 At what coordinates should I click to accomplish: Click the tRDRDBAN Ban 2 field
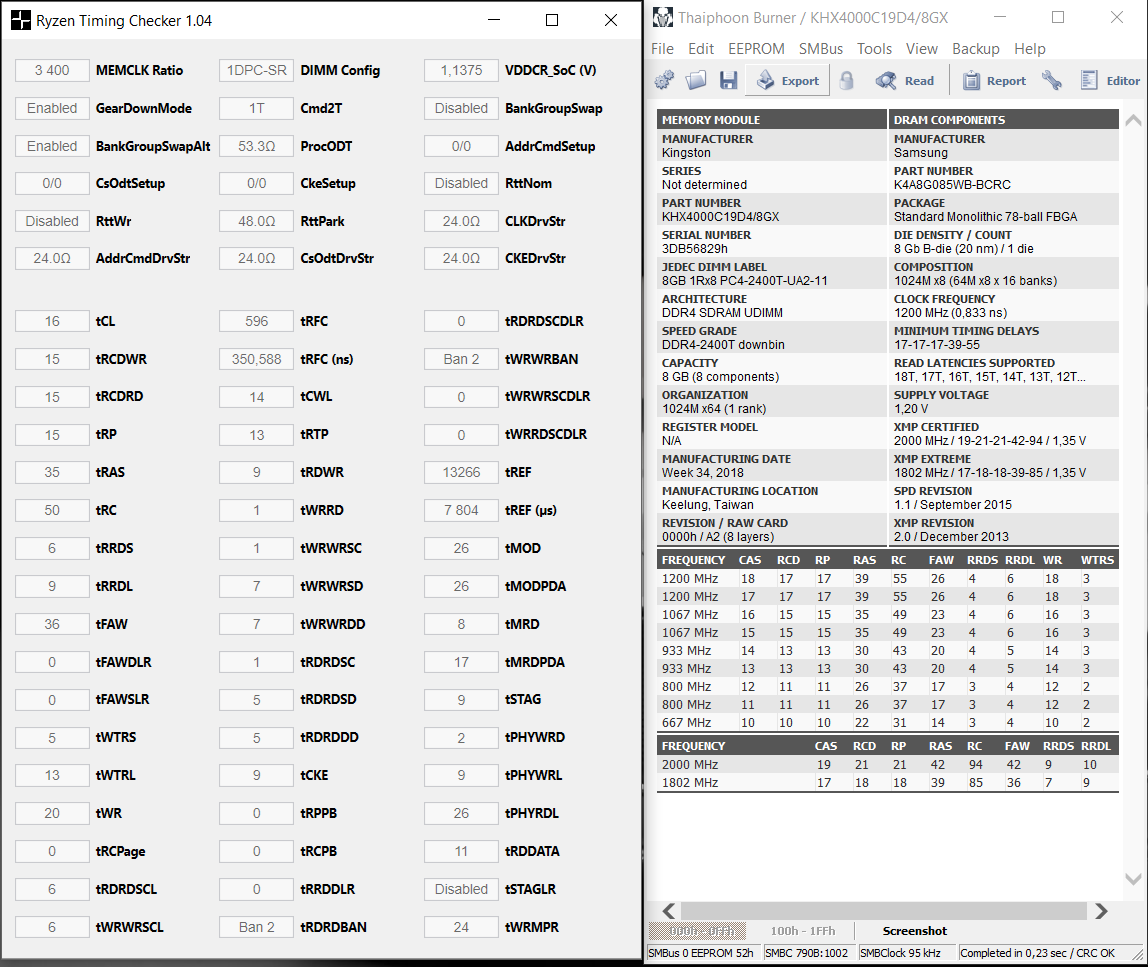(256, 927)
